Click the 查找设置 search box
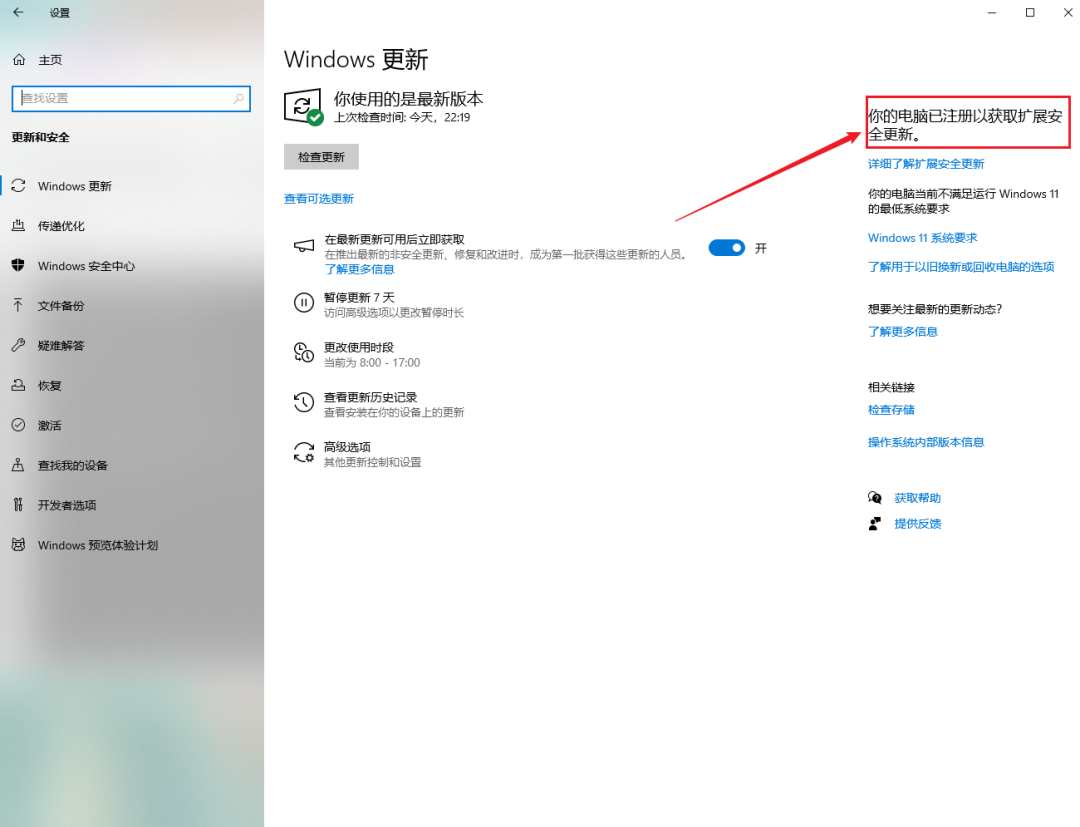 coord(130,98)
